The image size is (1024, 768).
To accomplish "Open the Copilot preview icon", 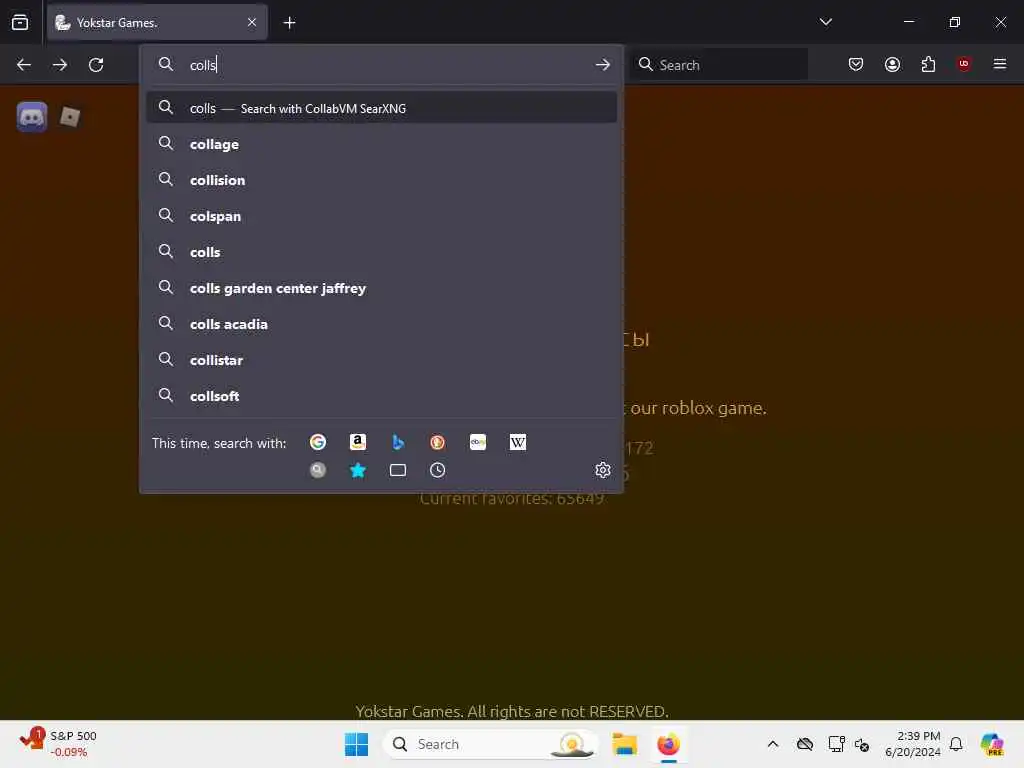I will (992, 744).
